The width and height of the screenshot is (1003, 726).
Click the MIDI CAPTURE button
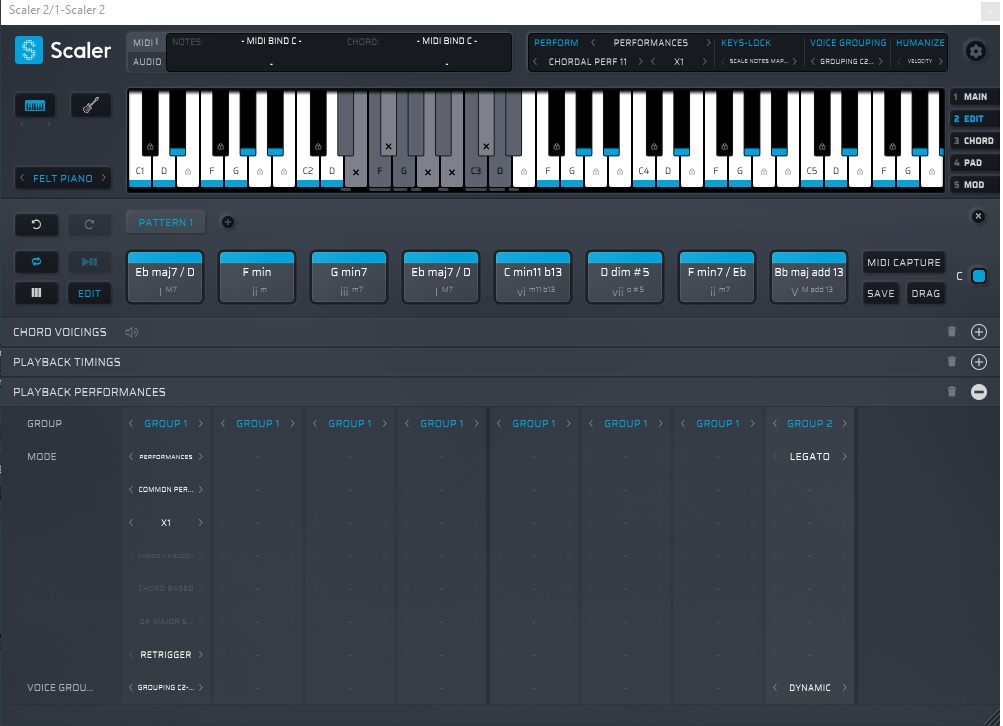click(904, 263)
